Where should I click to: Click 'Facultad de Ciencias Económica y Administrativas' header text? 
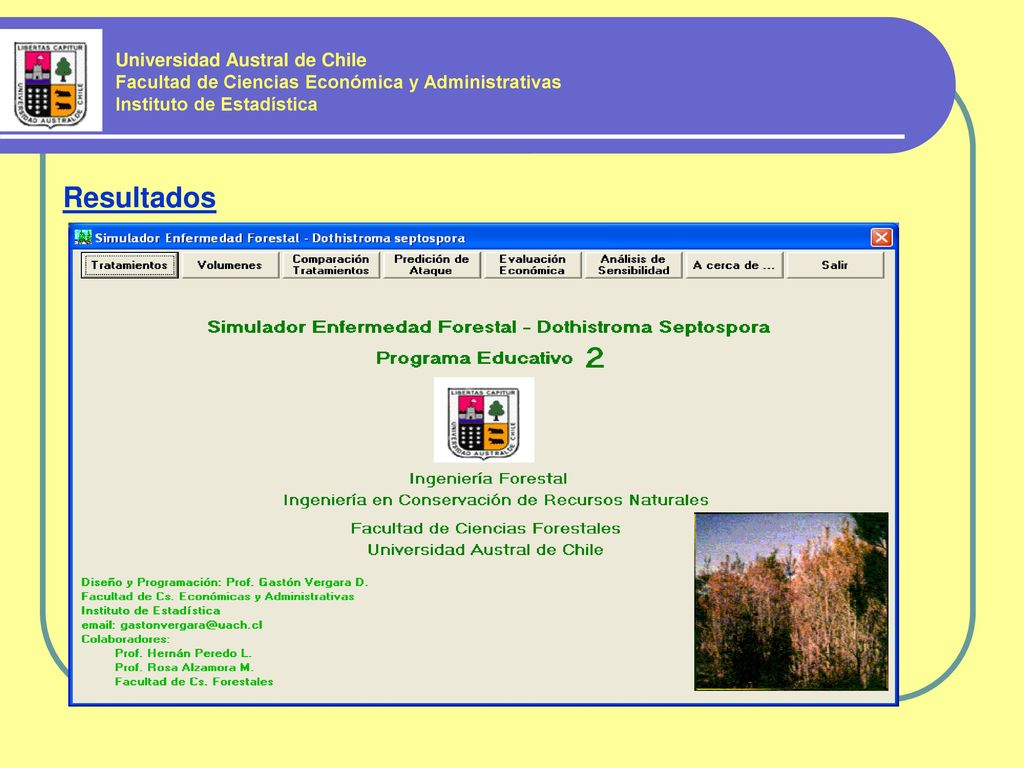click(338, 82)
